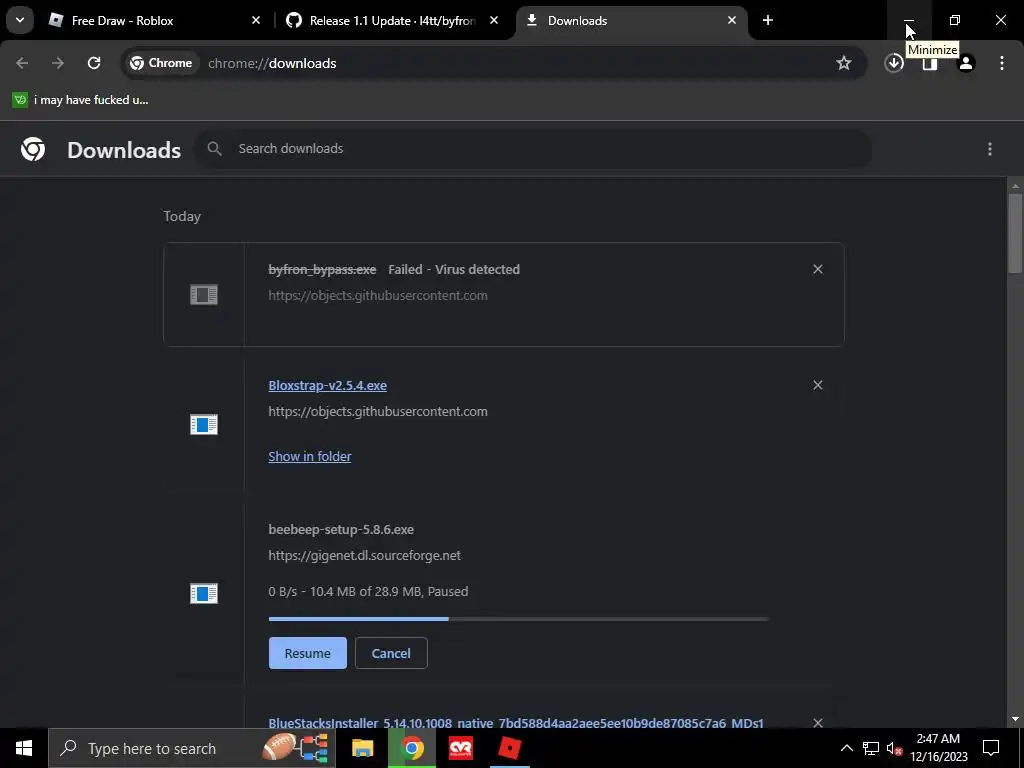Screen dimensions: 1024x768
Task: Remove Bloxstrap-v2.5.4.exe from the list
Action: (818, 385)
